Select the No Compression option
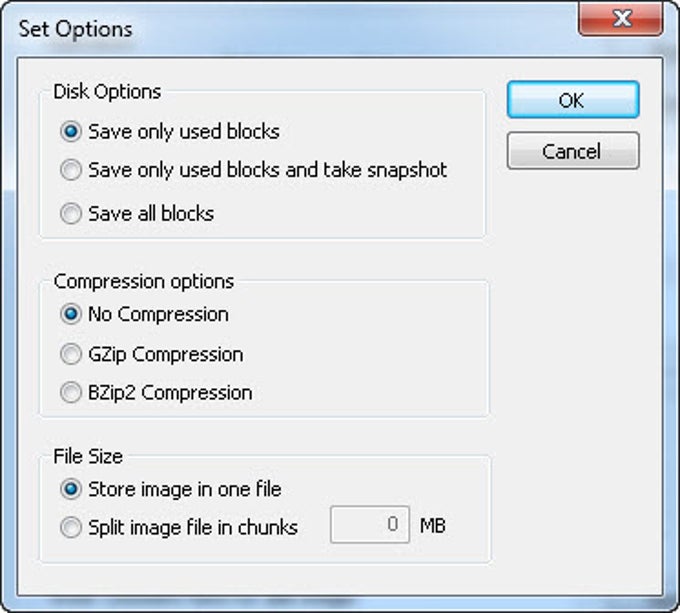The width and height of the screenshot is (680, 613). [71, 314]
